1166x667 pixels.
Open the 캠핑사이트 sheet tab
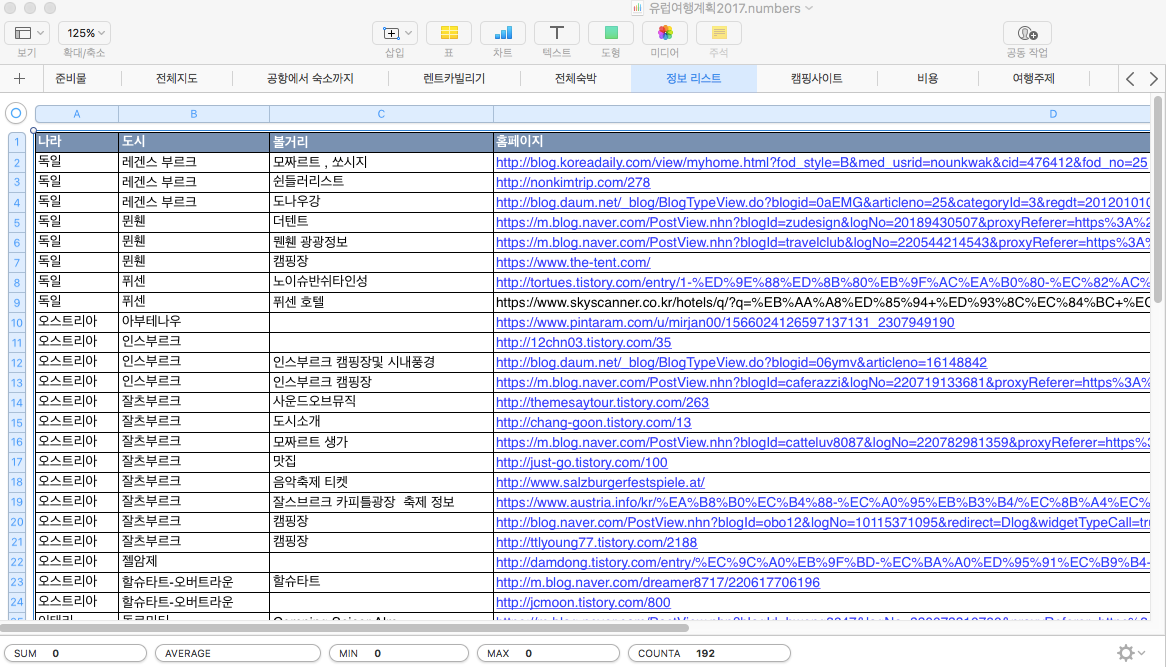[816, 78]
